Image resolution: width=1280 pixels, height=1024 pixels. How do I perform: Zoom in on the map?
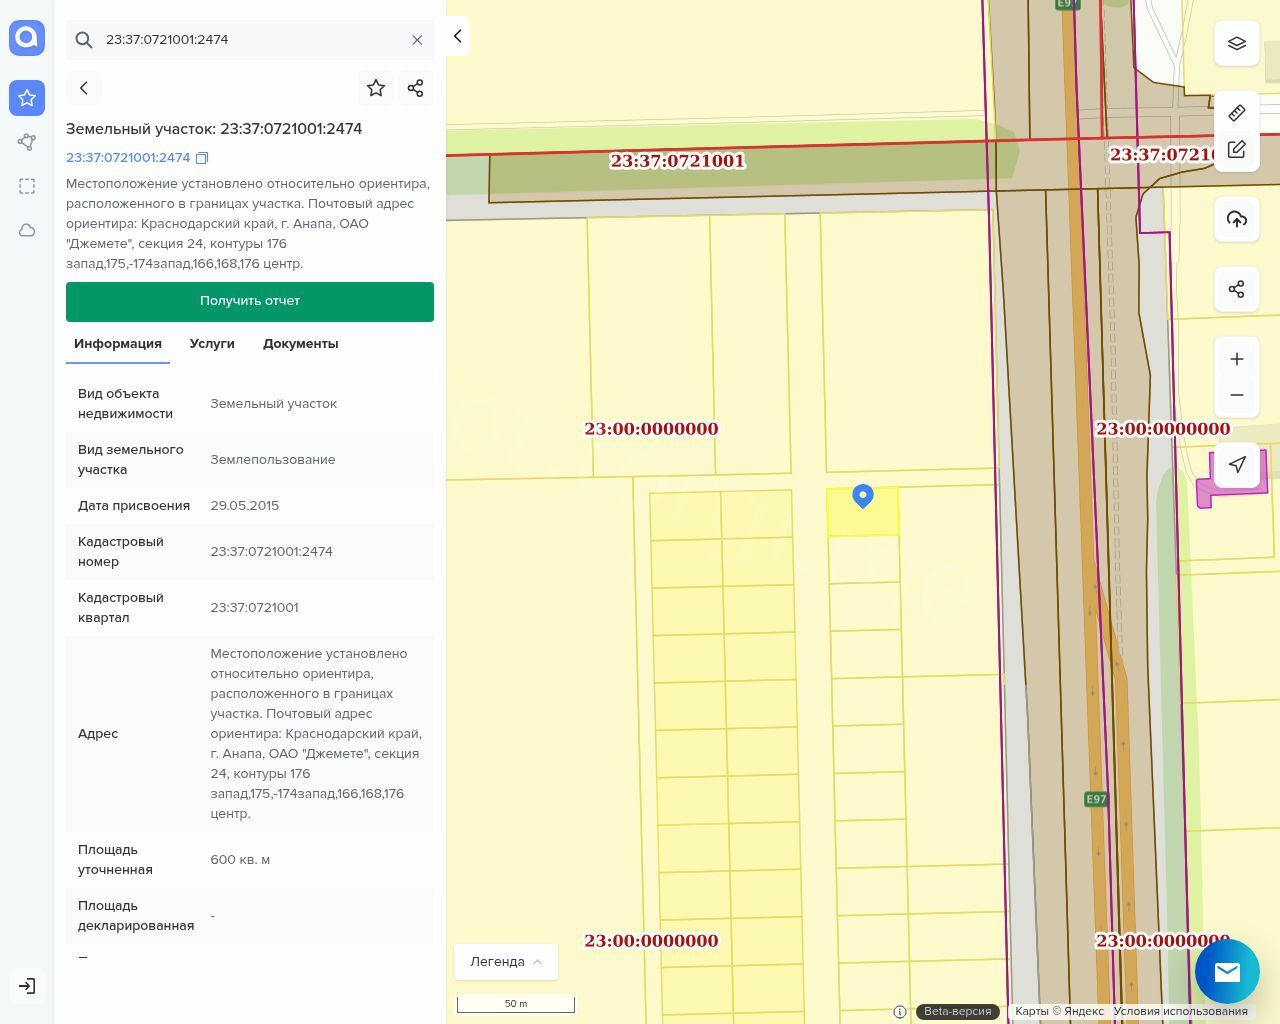point(1237,359)
